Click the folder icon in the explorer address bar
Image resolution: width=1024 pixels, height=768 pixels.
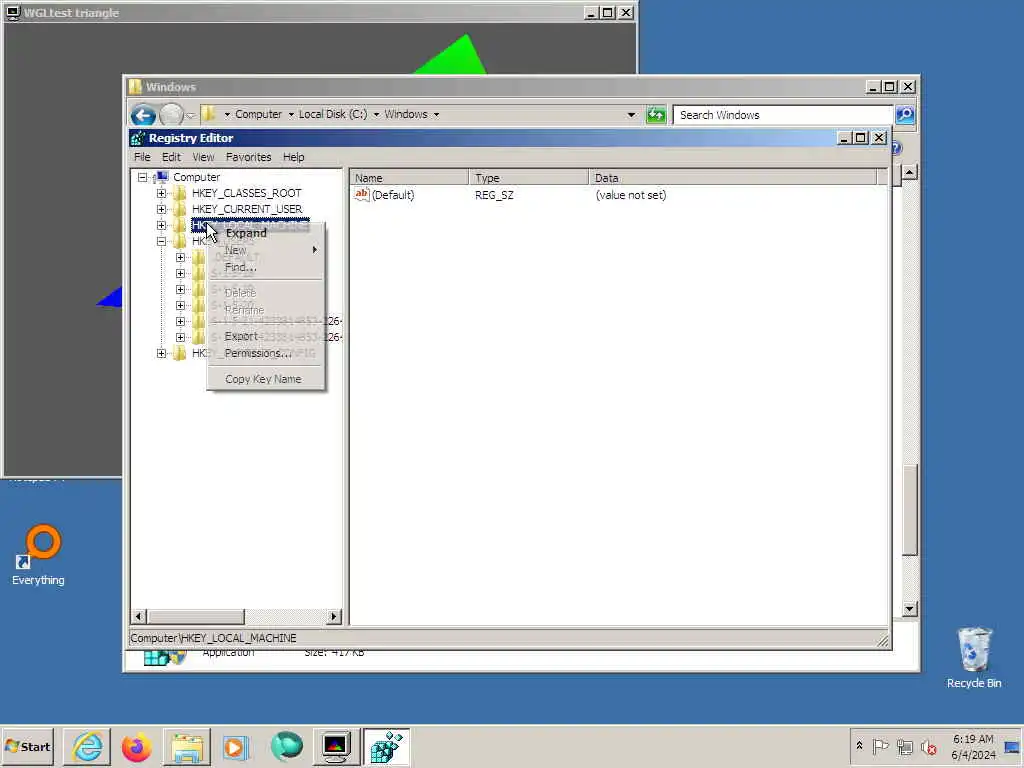pyautogui.click(x=208, y=114)
